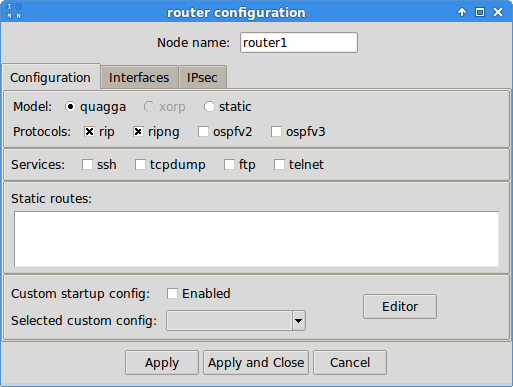Enable the ftp service checkbox
This screenshot has width=513, height=387.
[x=229, y=165]
